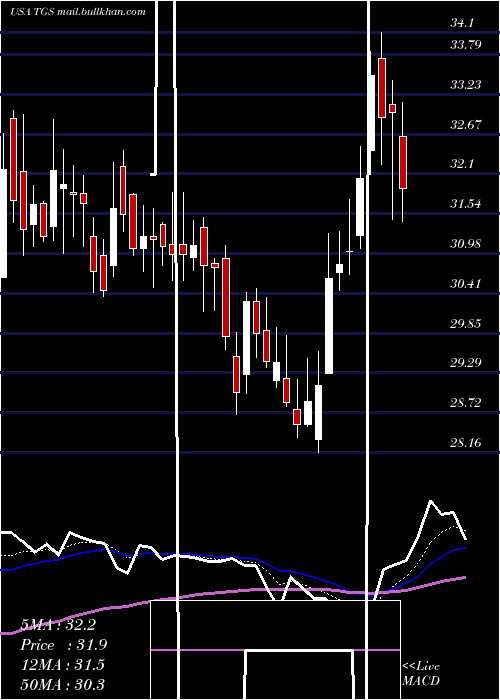Image resolution: width=500 pixels, height=700 pixels.
Task: Click the 28.72 price level label
Action: (x=466, y=403)
